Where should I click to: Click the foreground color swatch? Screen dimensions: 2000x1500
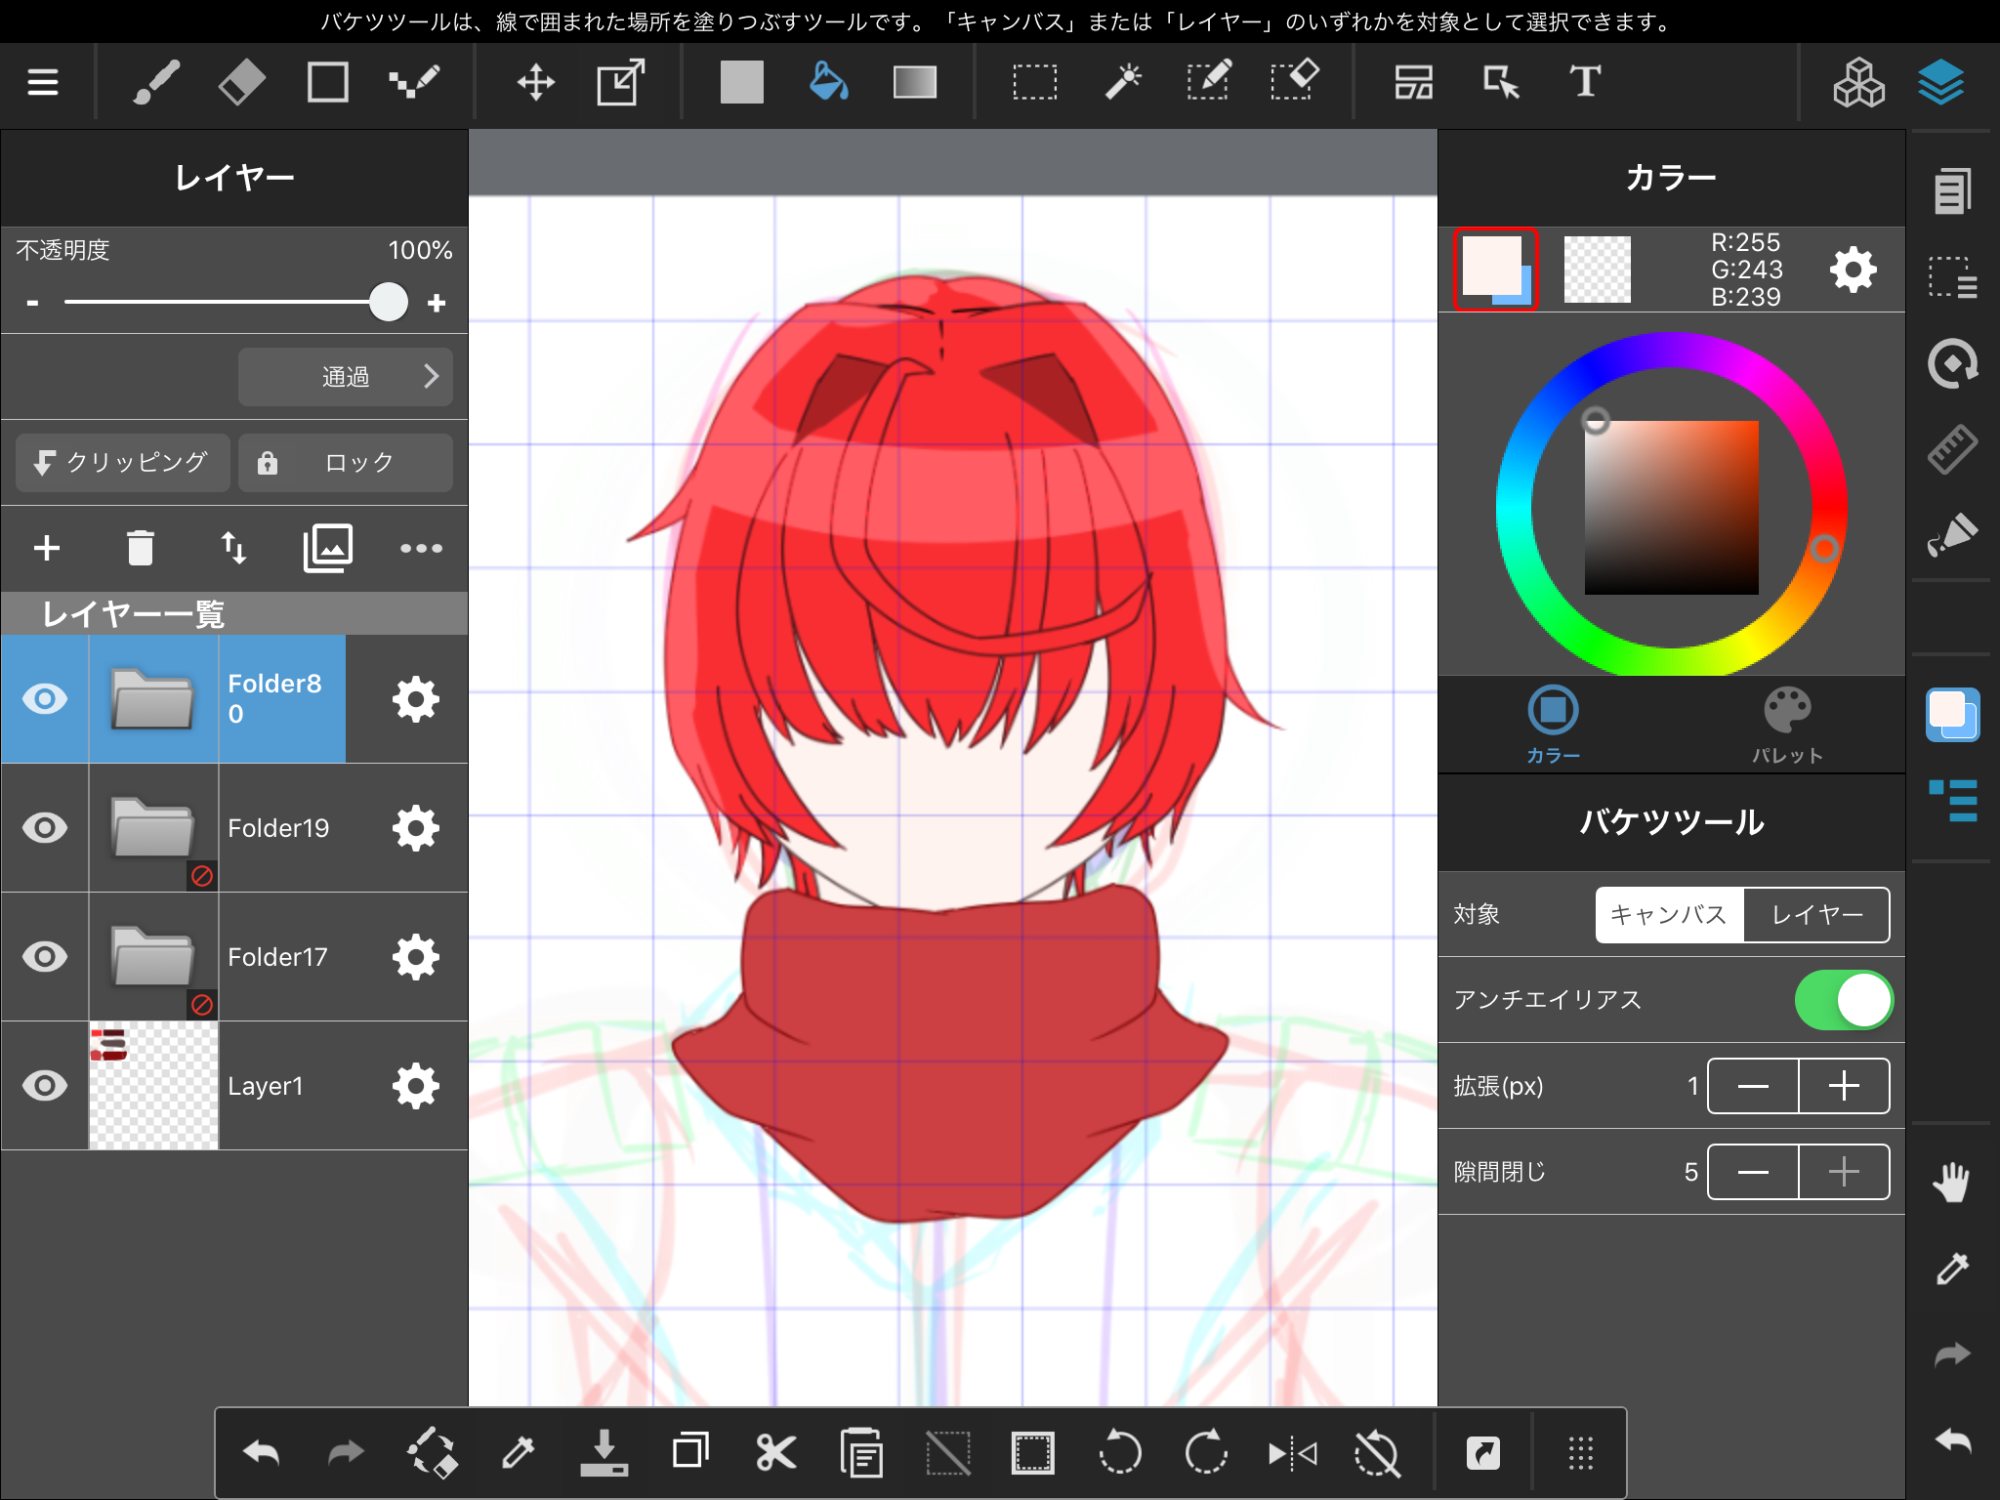point(1491,265)
